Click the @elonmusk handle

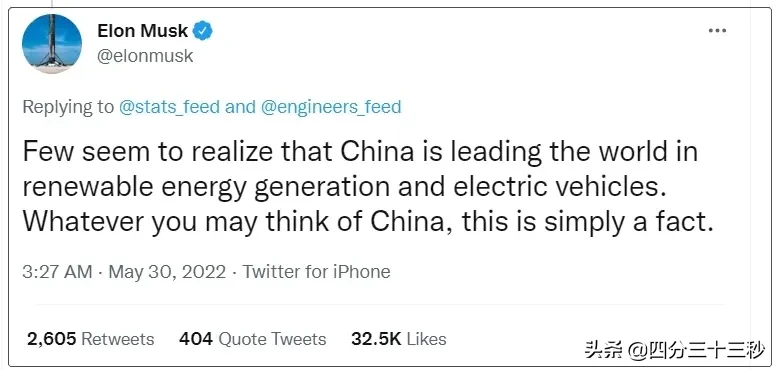pos(145,56)
